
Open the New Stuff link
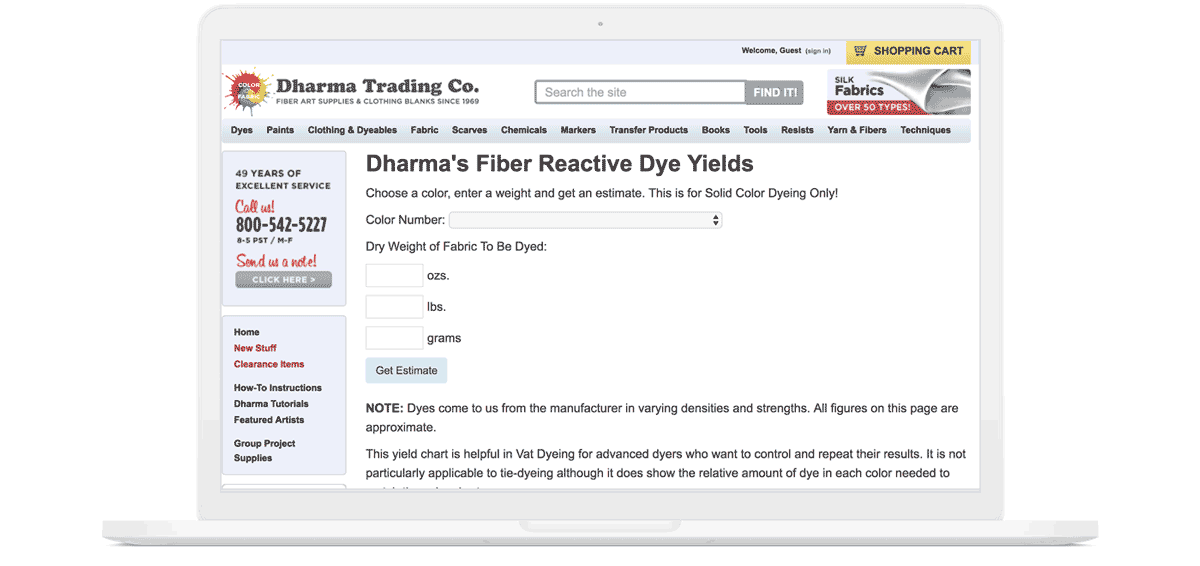(255, 348)
